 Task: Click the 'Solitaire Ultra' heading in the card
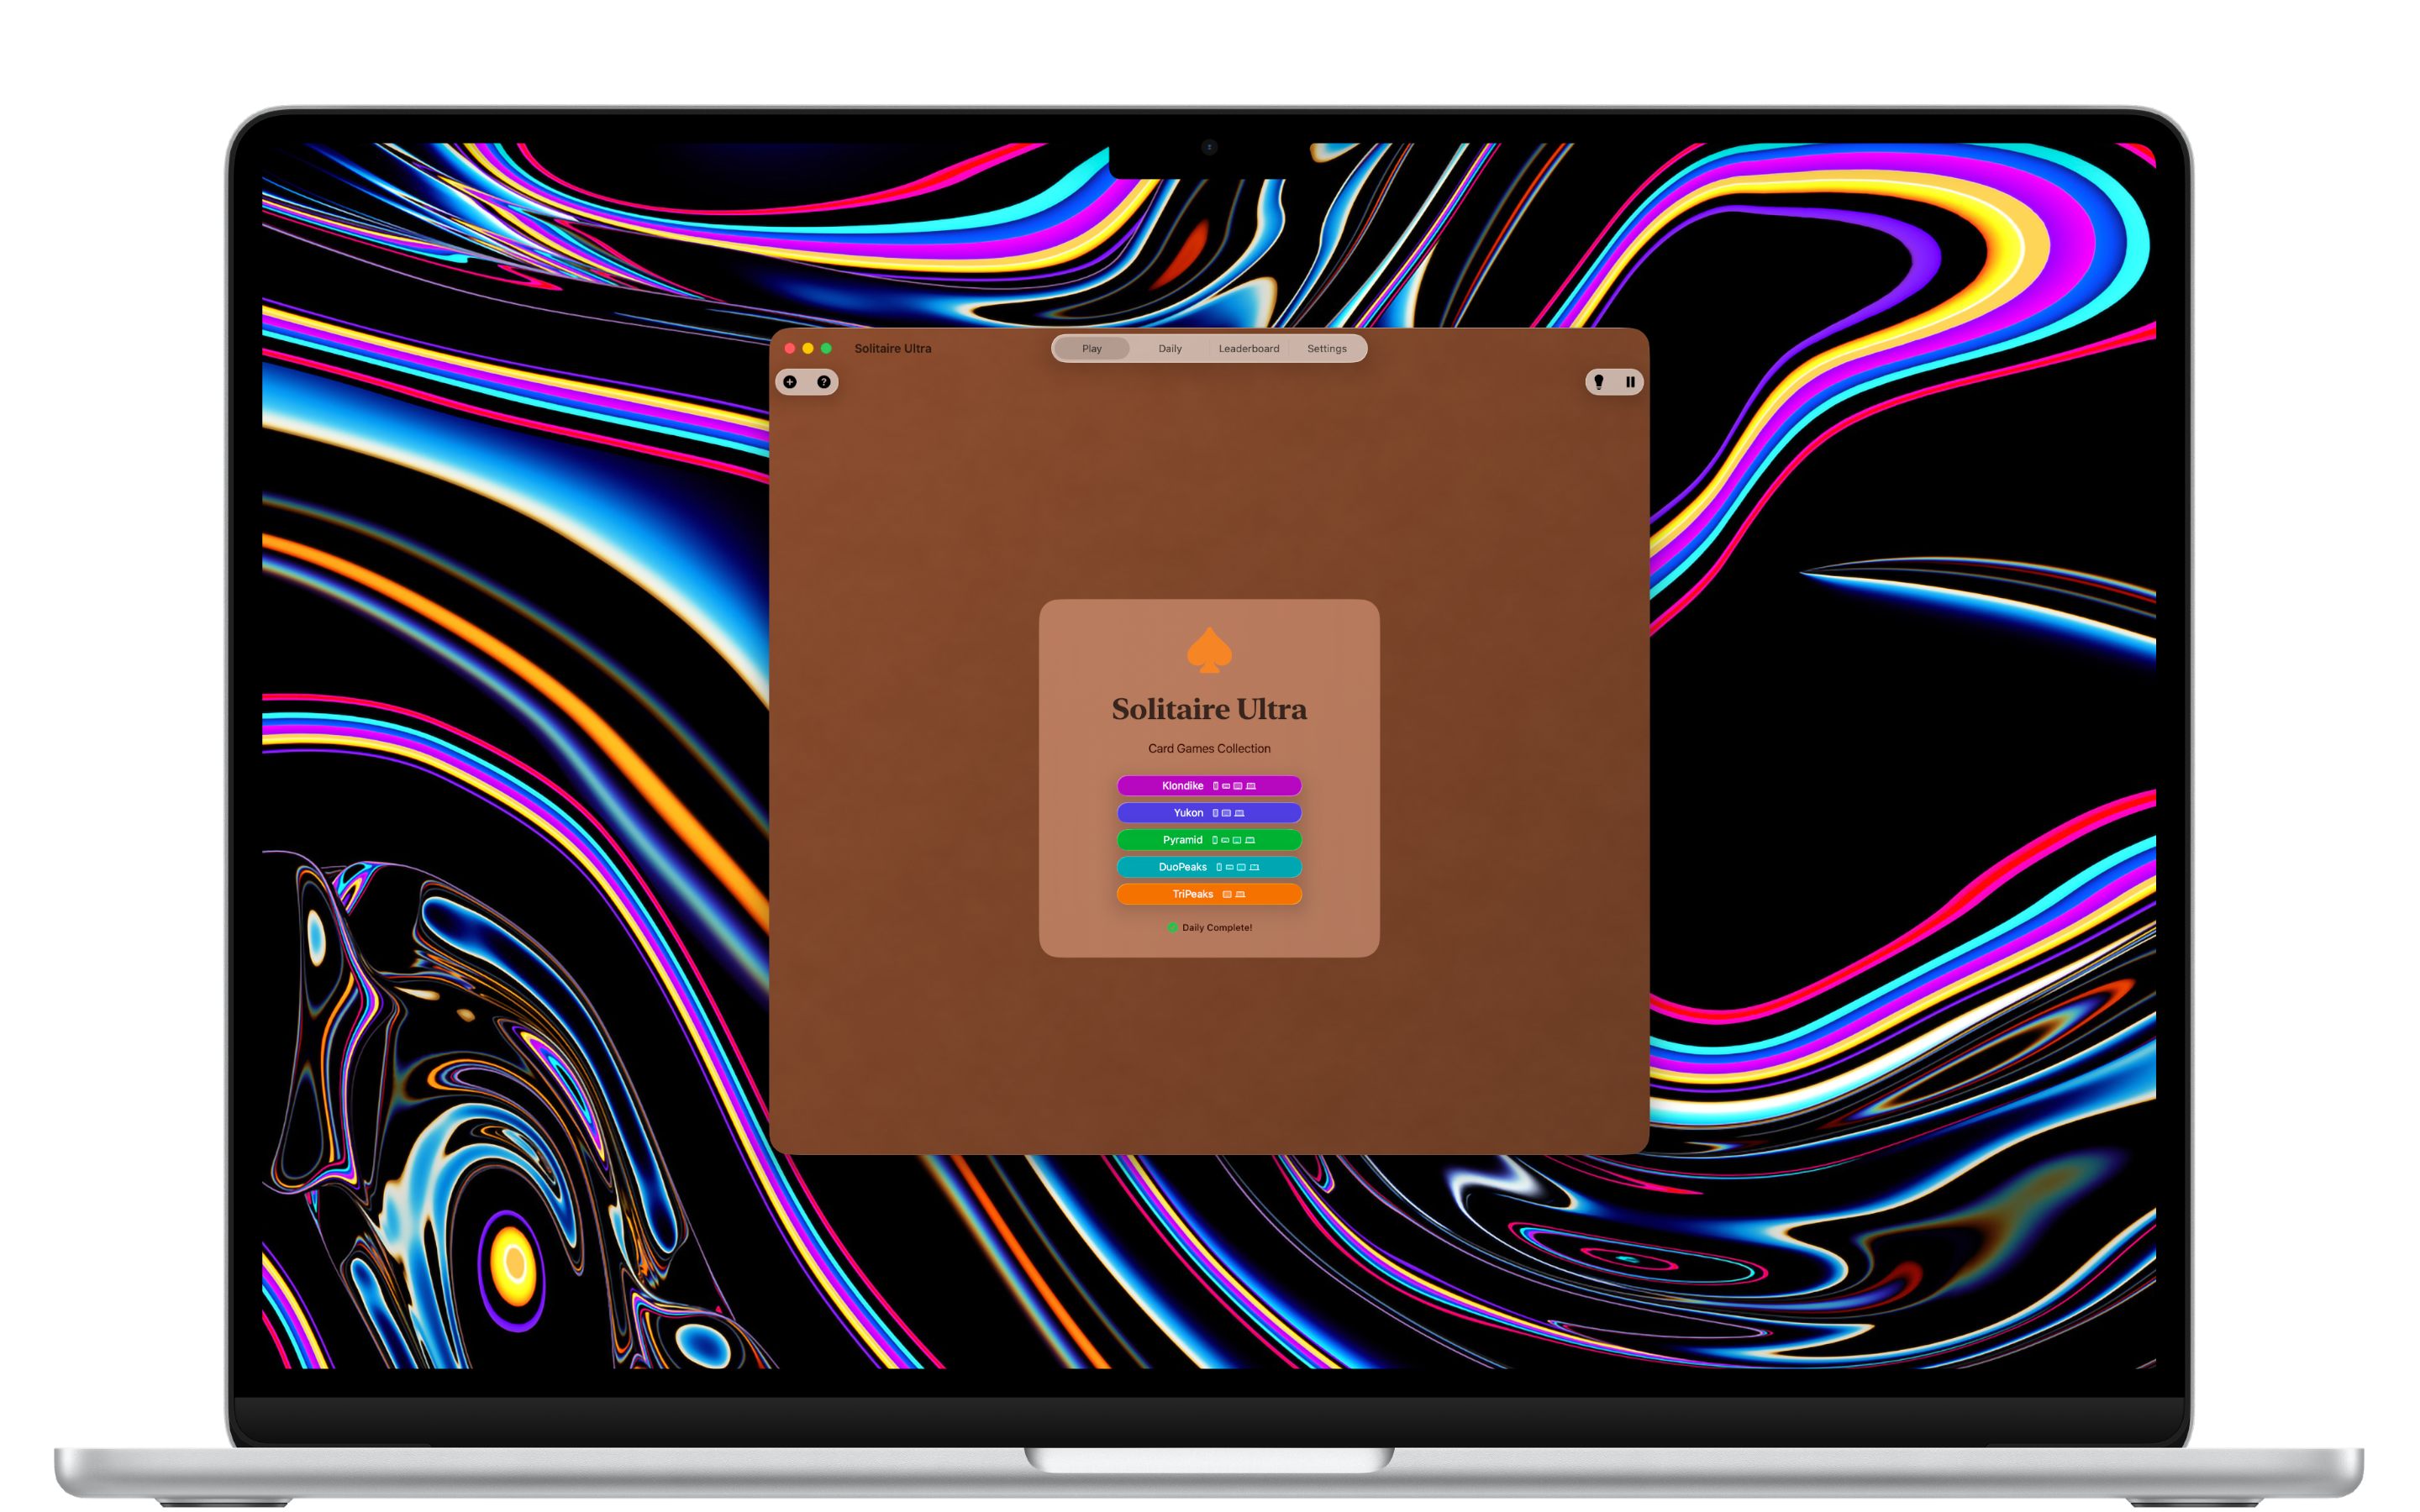(x=1209, y=709)
